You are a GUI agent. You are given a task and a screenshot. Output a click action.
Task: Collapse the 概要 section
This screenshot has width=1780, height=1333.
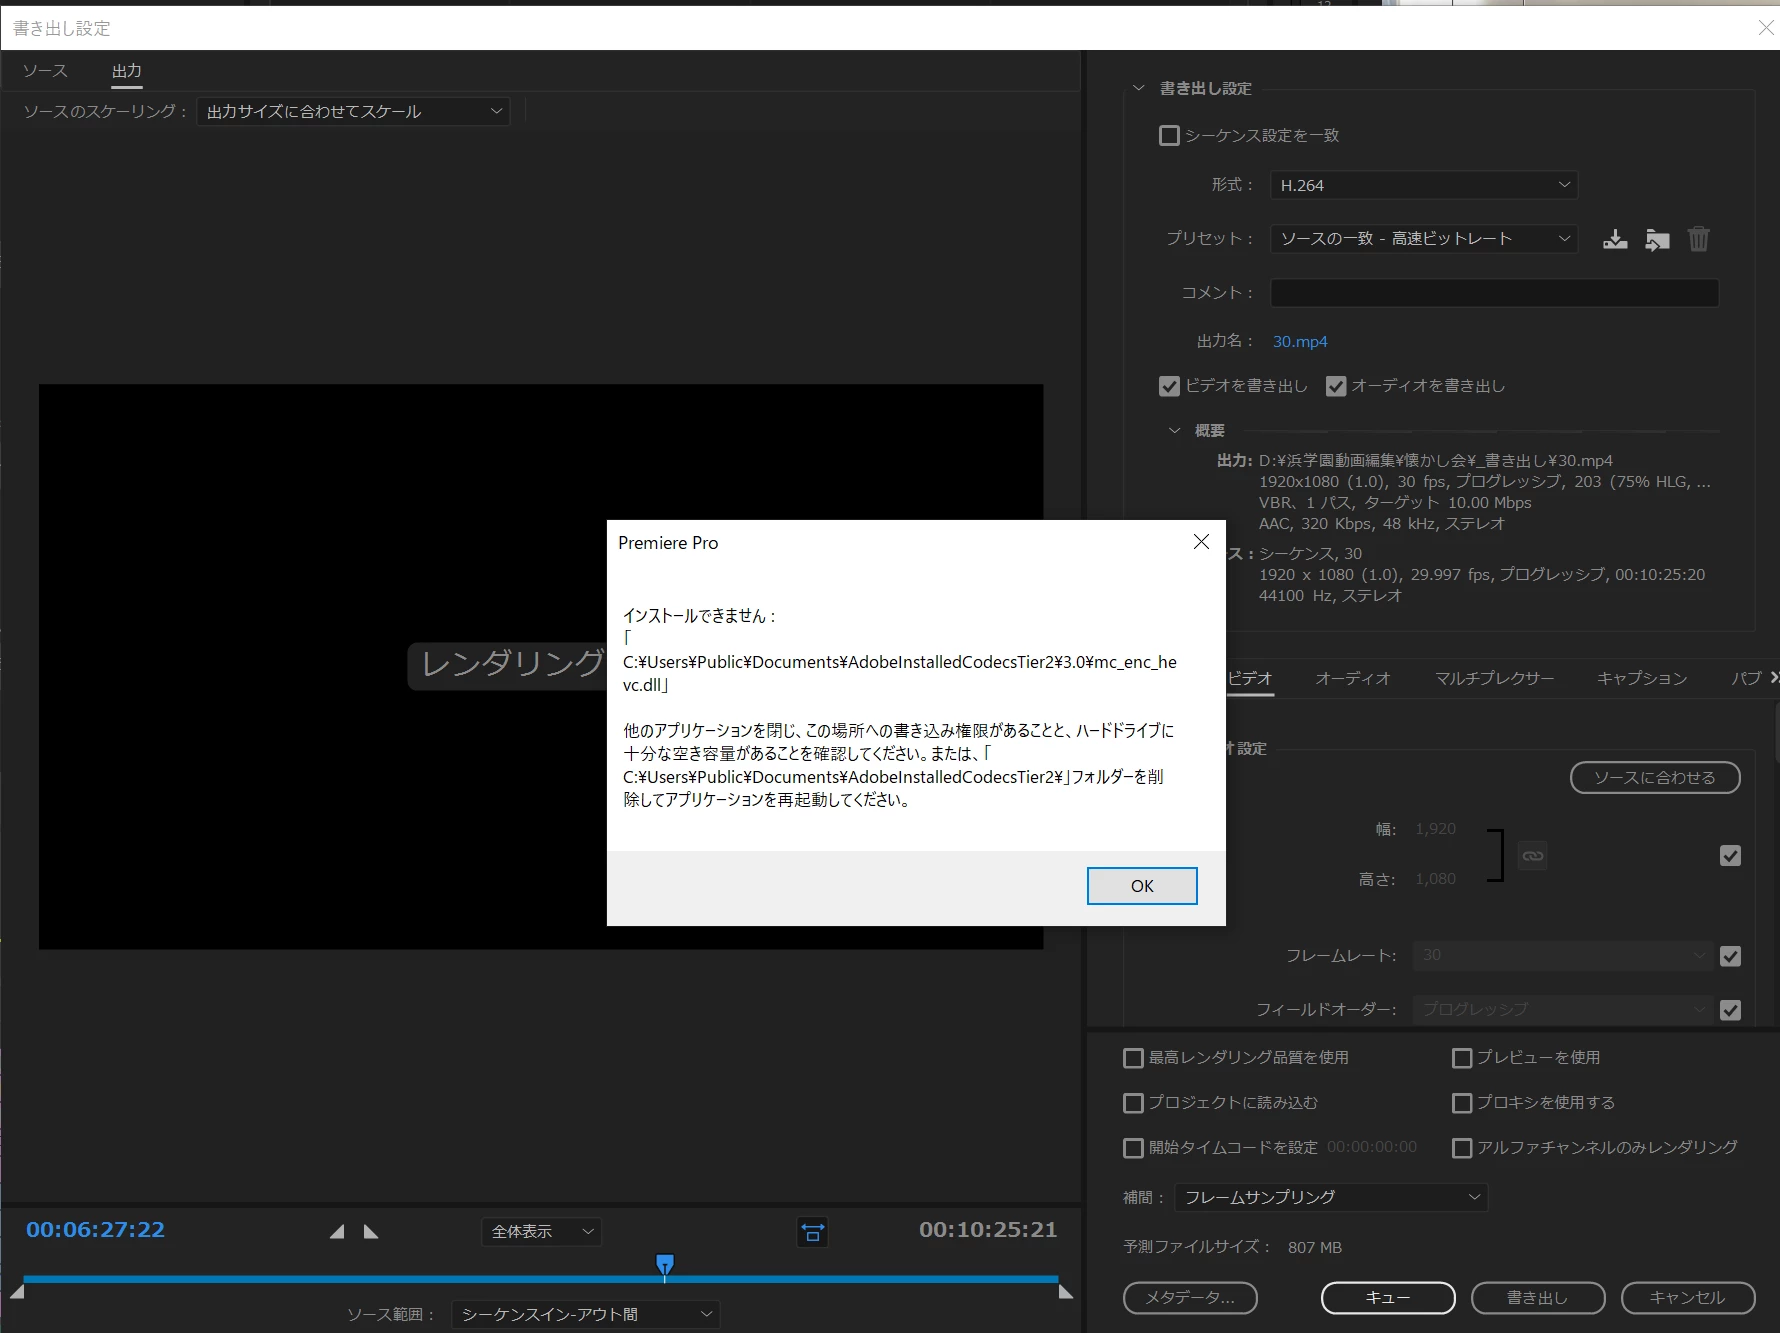1175,431
